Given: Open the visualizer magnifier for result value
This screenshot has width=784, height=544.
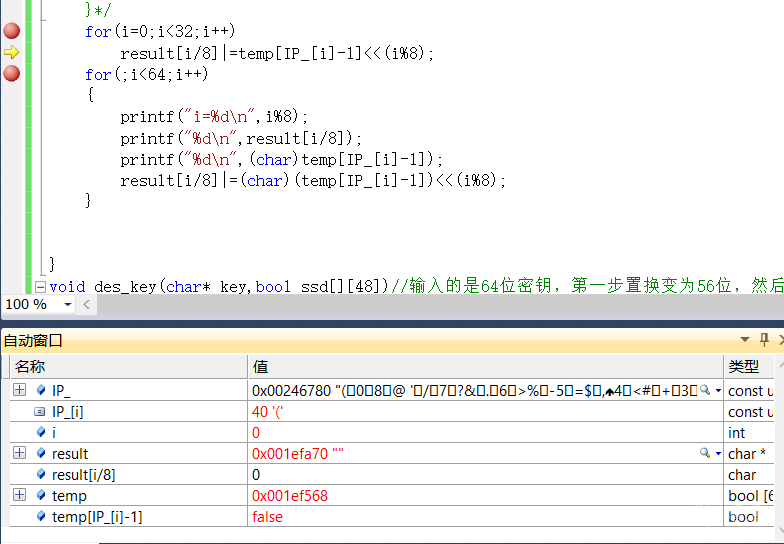Looking at the screenshot, I should point(705,453).
